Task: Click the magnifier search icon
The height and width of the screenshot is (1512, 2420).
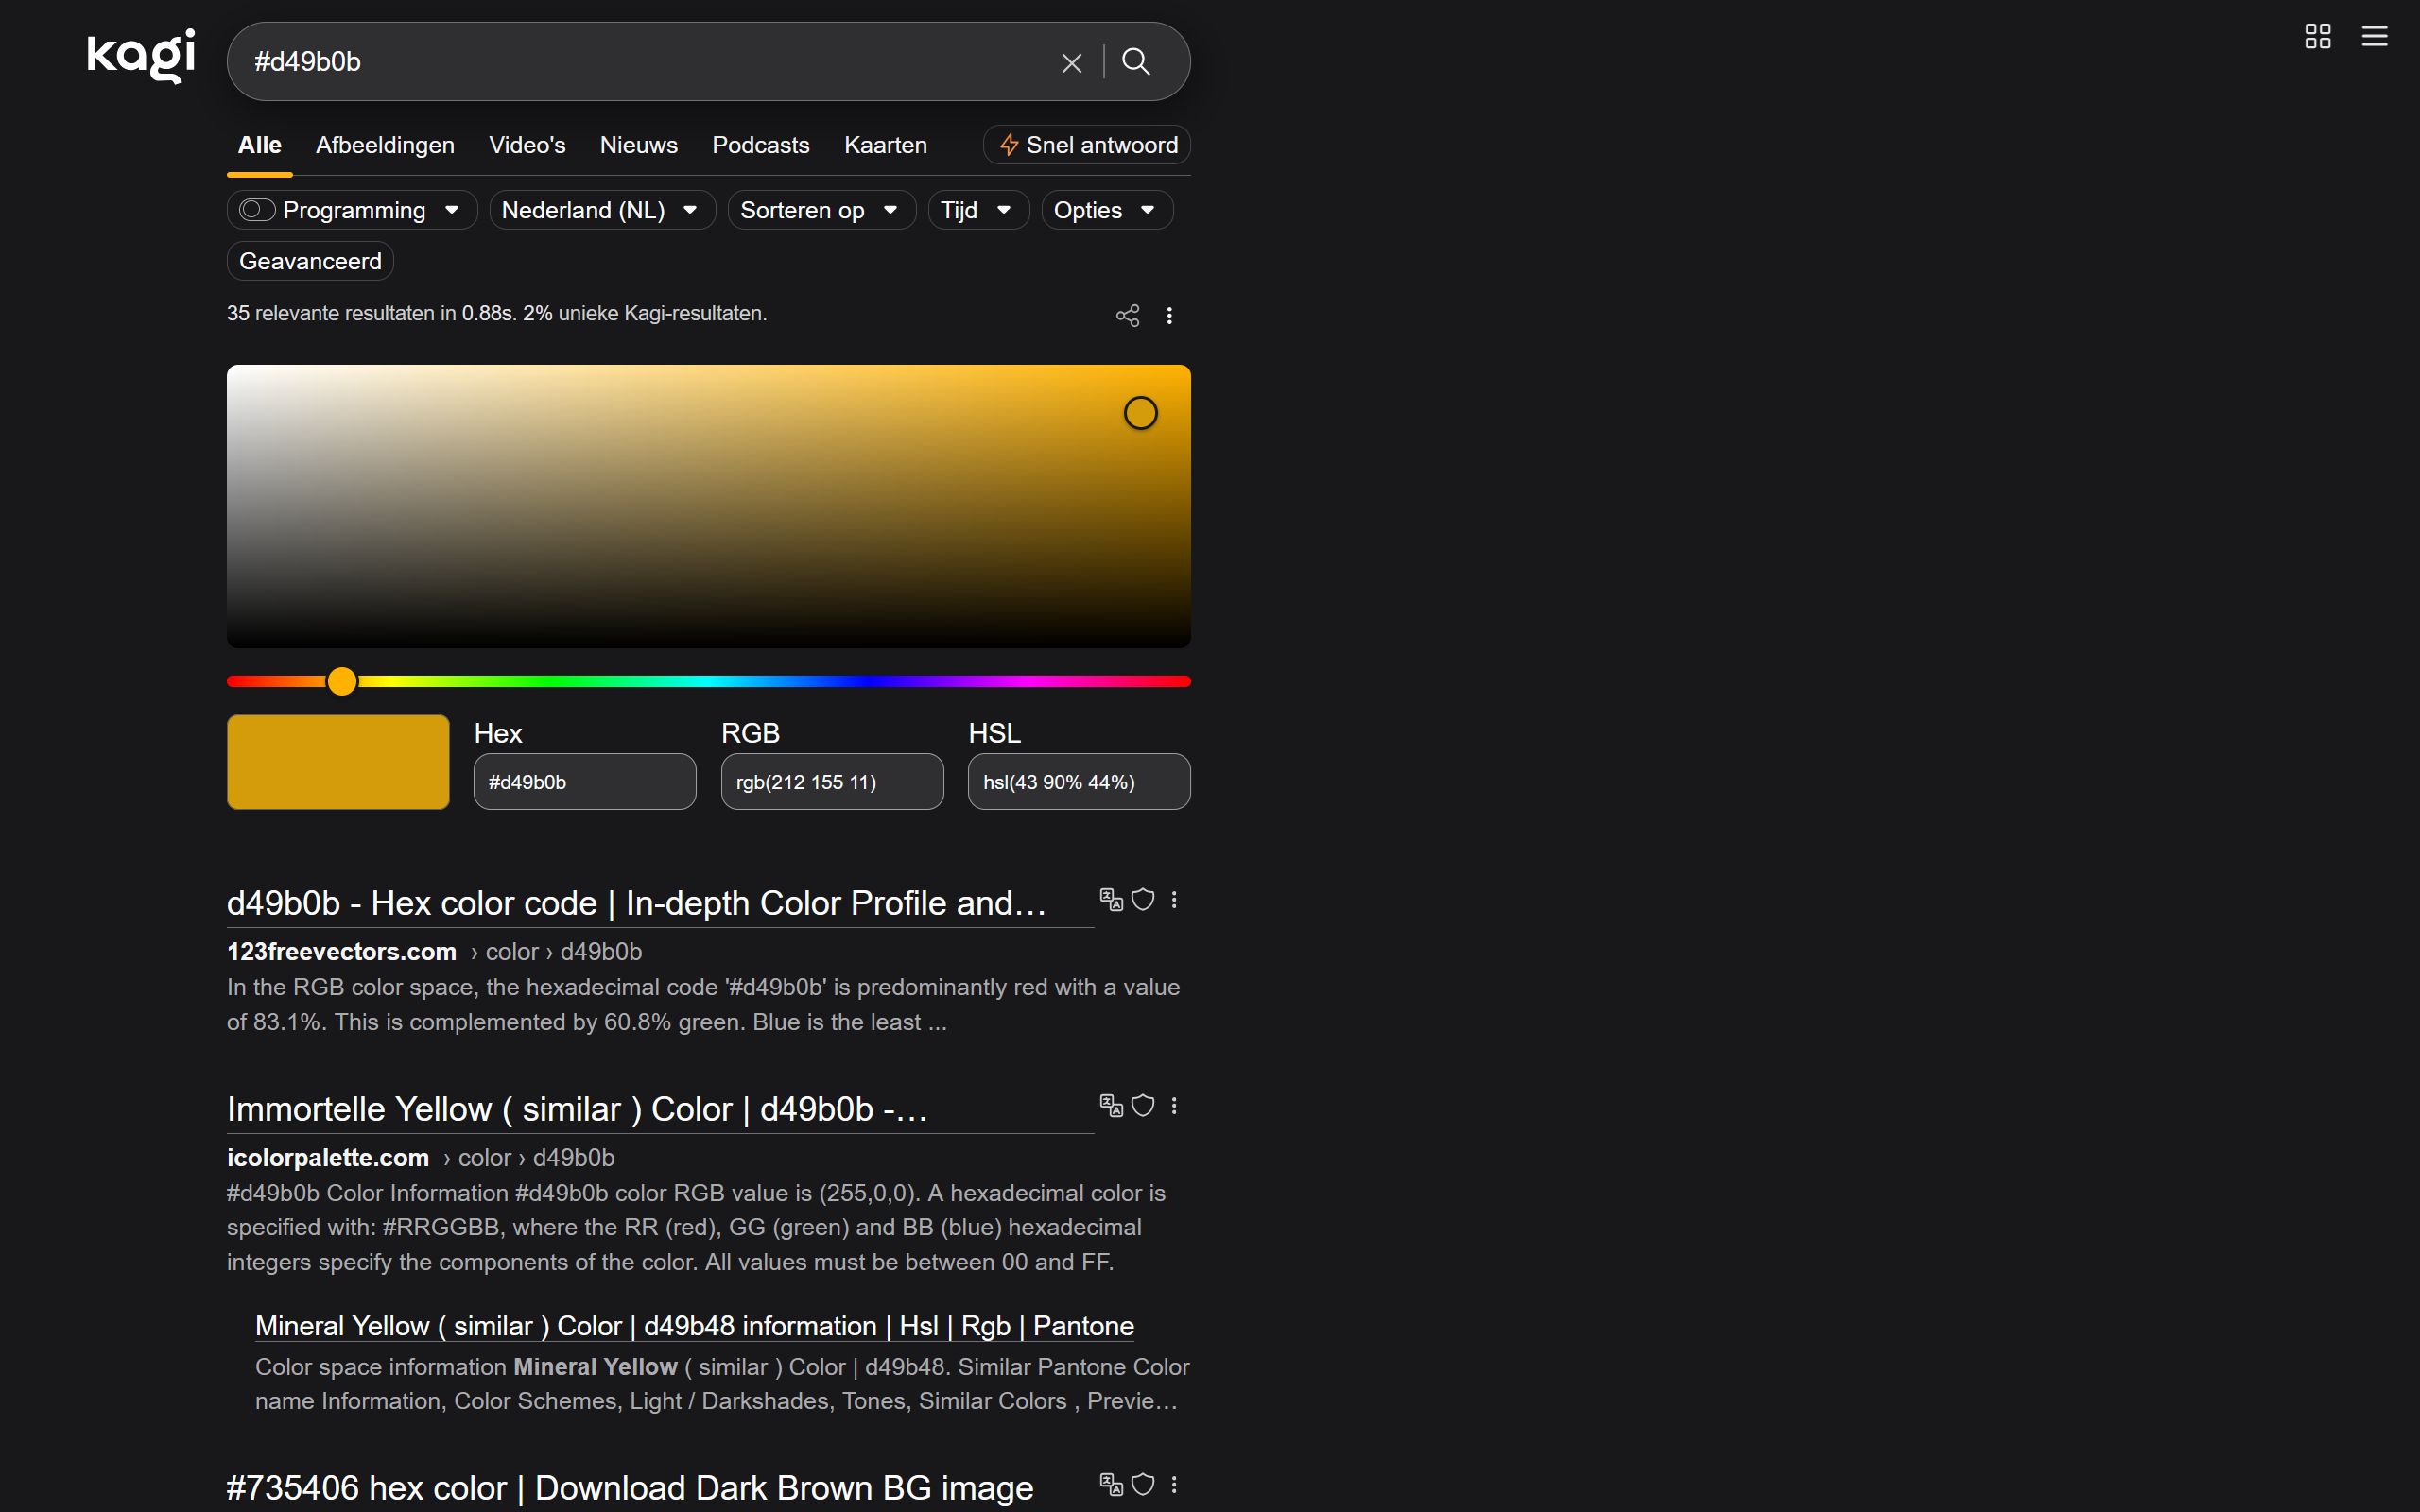Action: 1135,62
